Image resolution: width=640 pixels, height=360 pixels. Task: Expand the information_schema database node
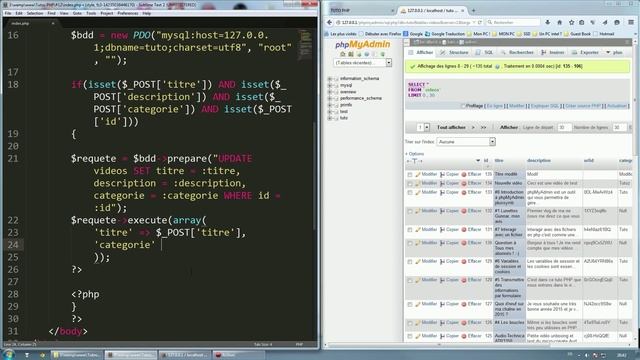pyautogui.click(x=329, y=78)
